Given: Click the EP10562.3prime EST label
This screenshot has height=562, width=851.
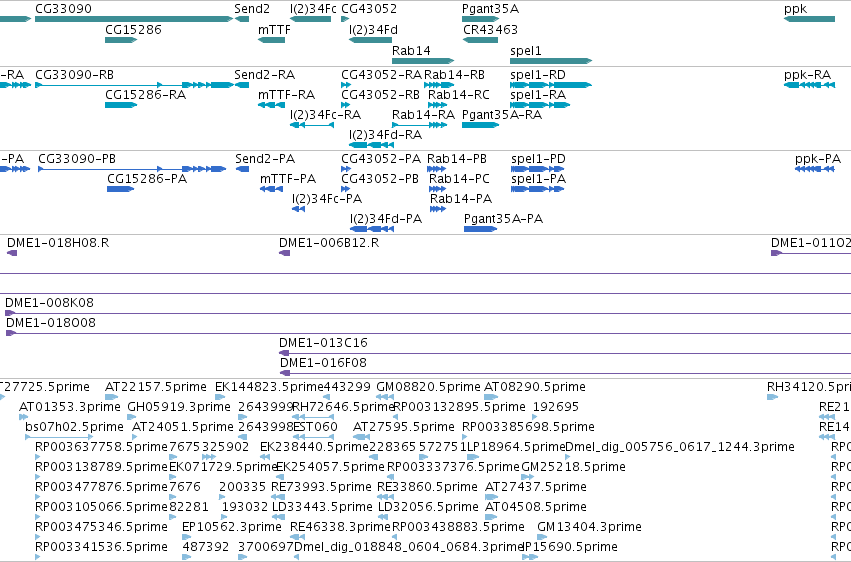Looking at the screenshot, I should (x=232, y=526).
